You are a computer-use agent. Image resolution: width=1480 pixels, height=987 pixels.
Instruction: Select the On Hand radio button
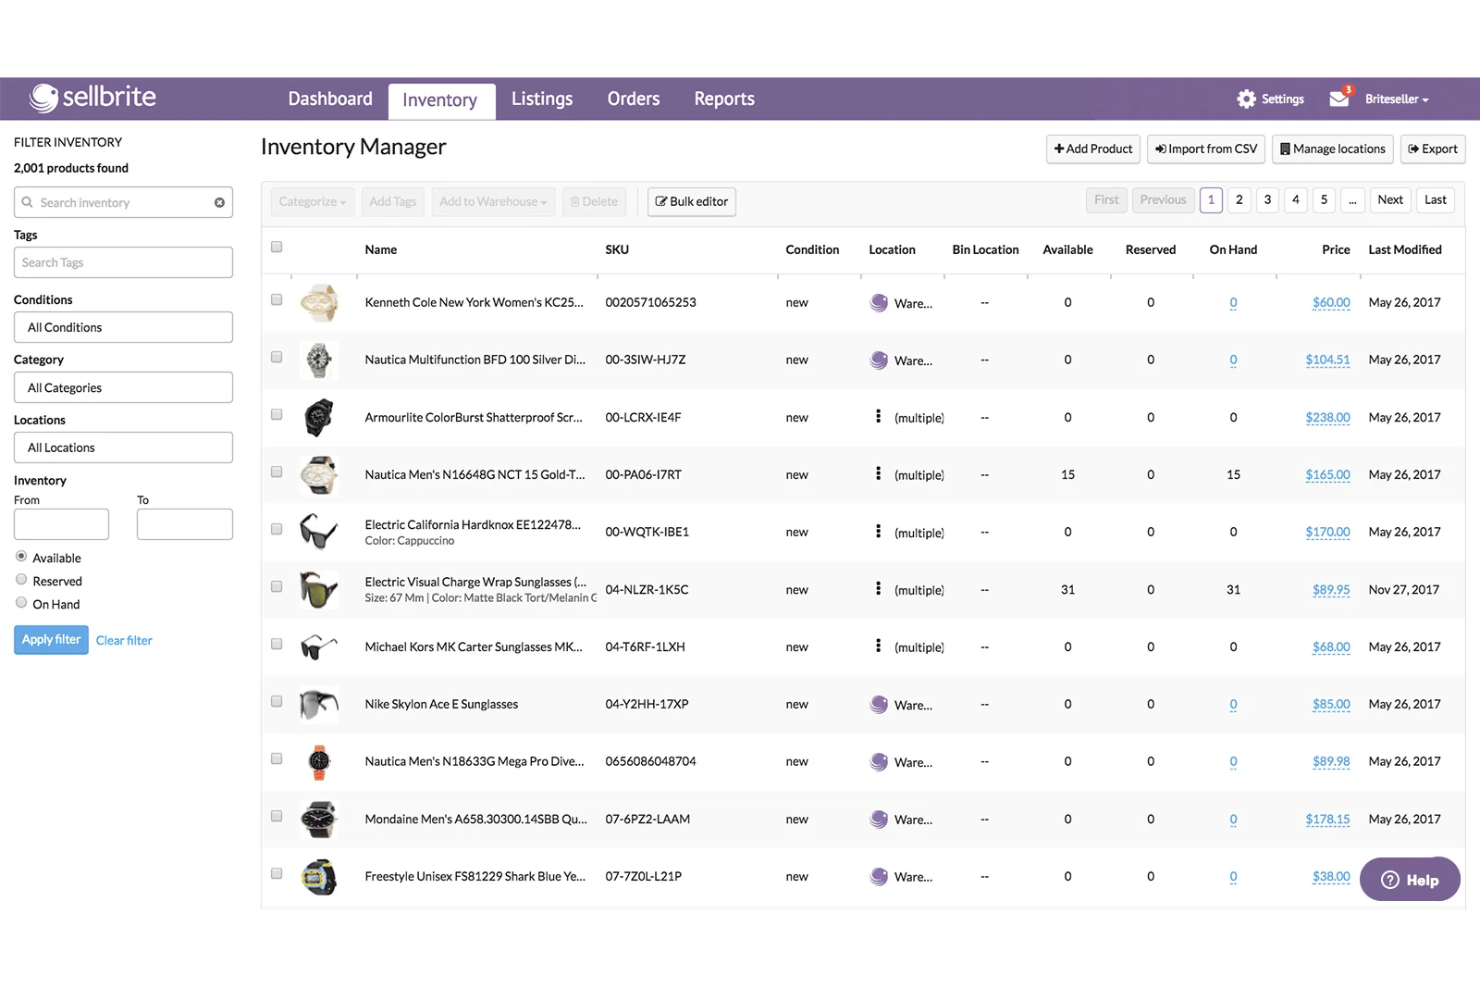point(21,602)
